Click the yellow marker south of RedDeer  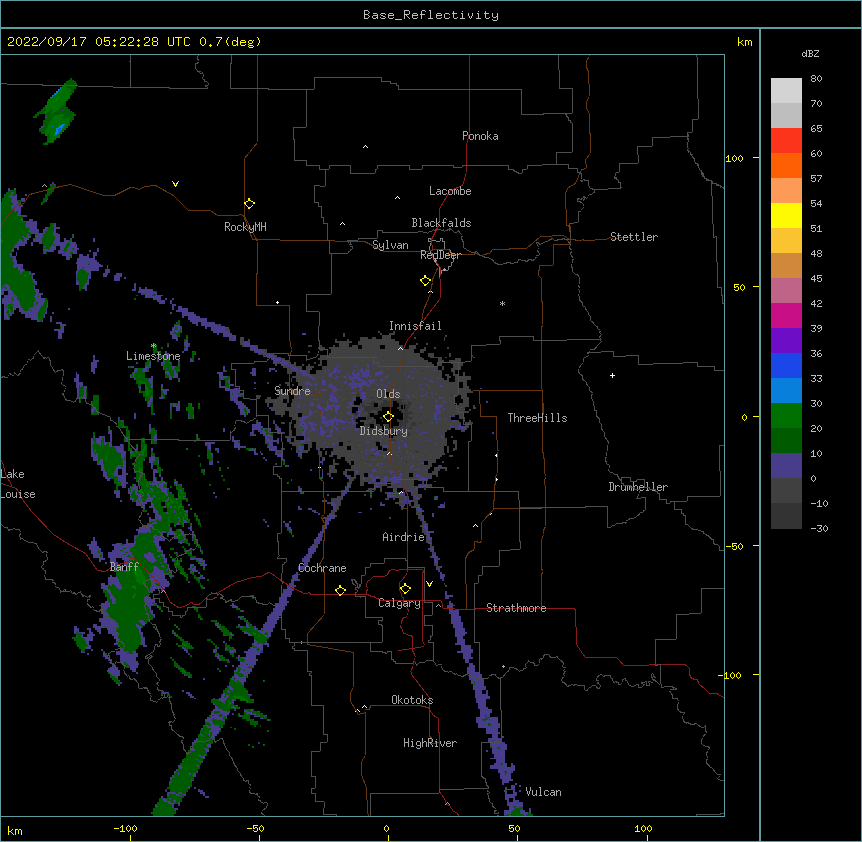pyautogui.click(x=425, y=281)
